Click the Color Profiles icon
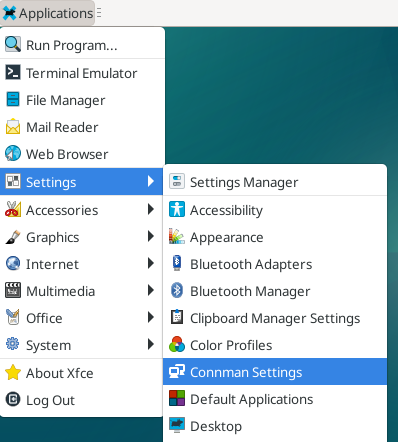 [x=177, y=344]
